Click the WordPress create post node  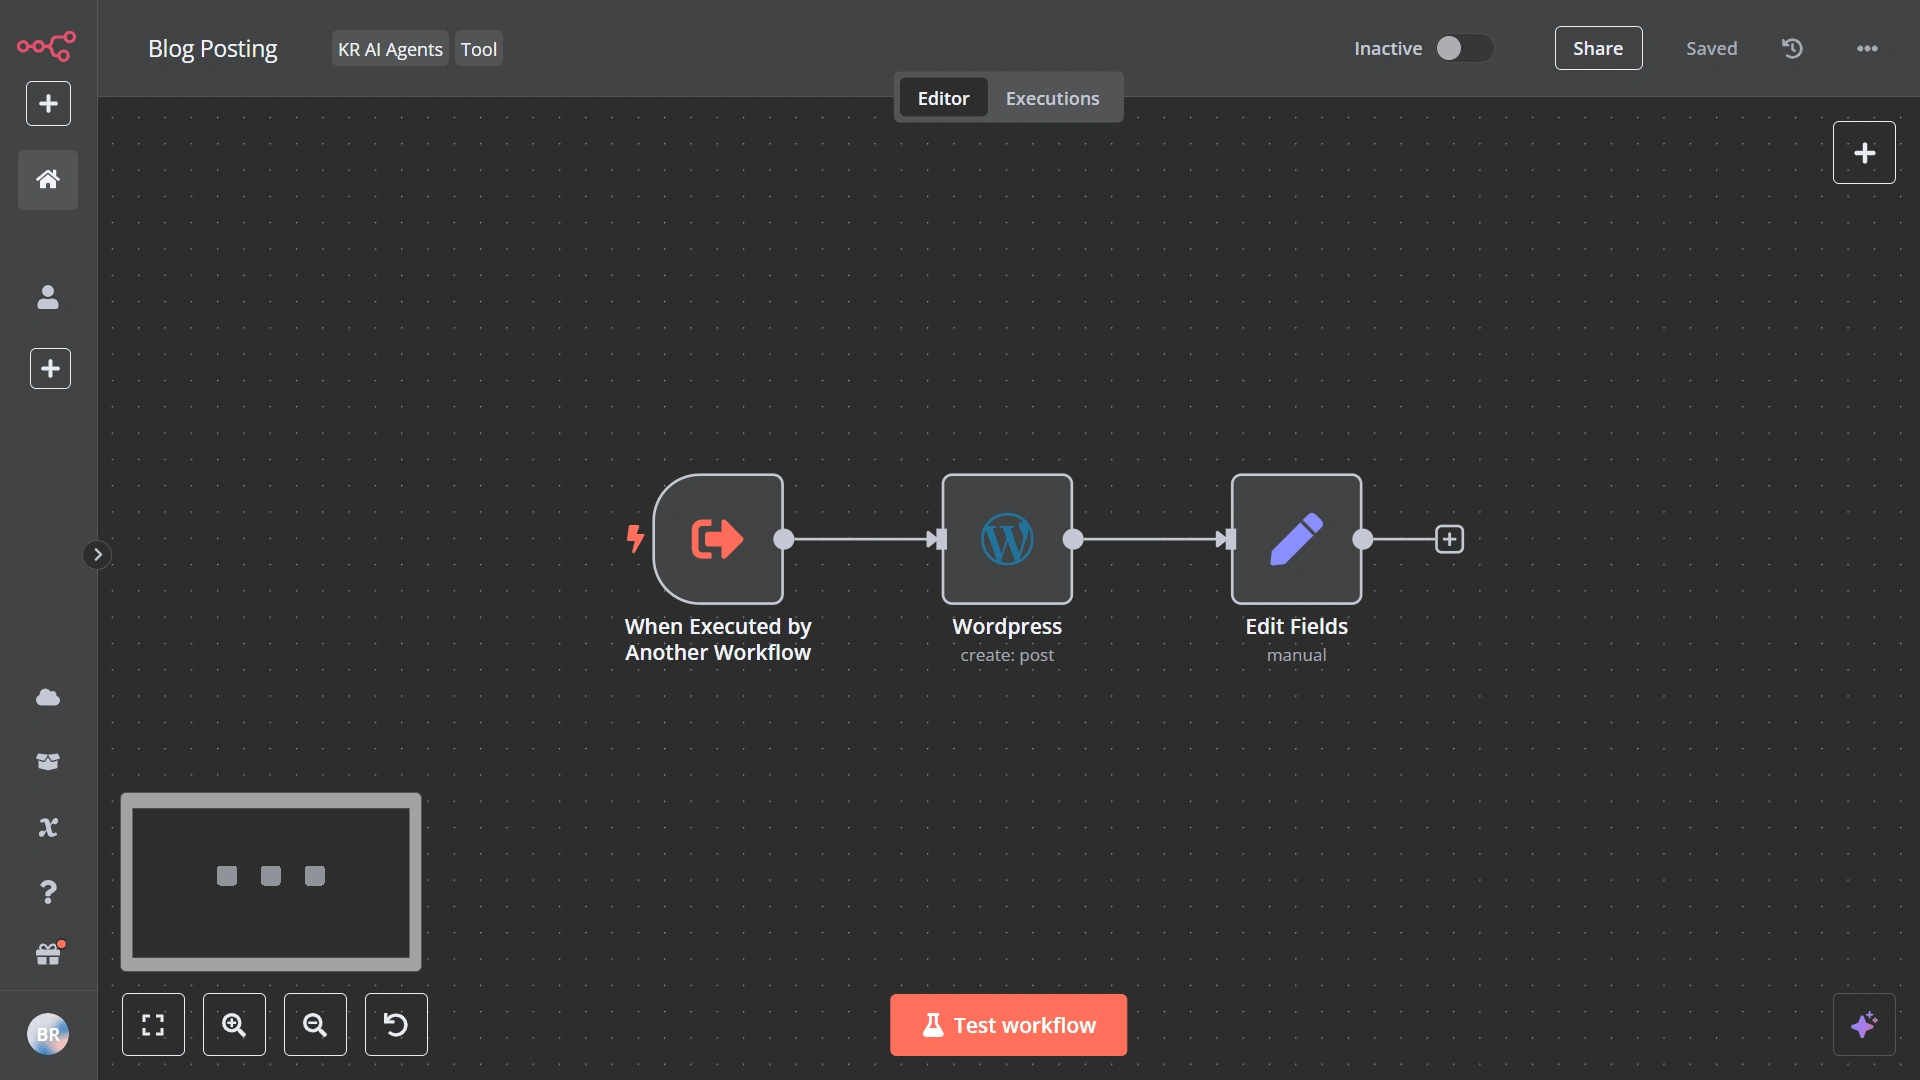pyautogui.click(x=1006, y=538)
